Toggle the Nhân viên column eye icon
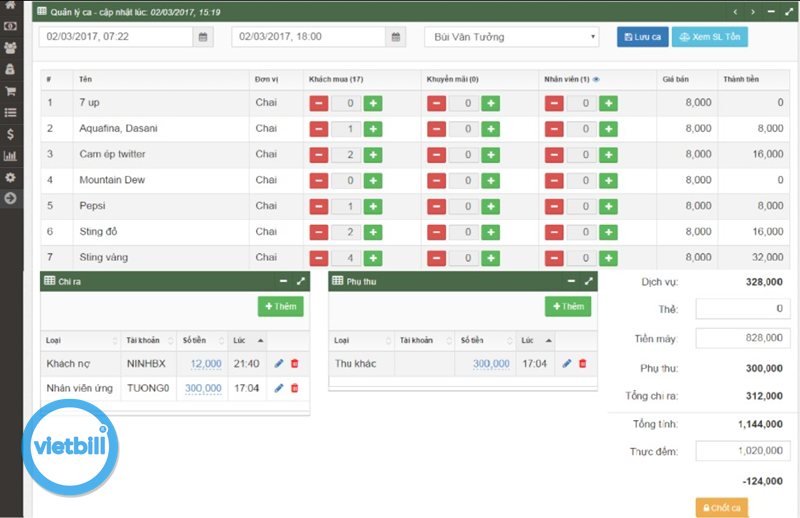The height and width of the screenshot is (518, 800). pos(596,78)
